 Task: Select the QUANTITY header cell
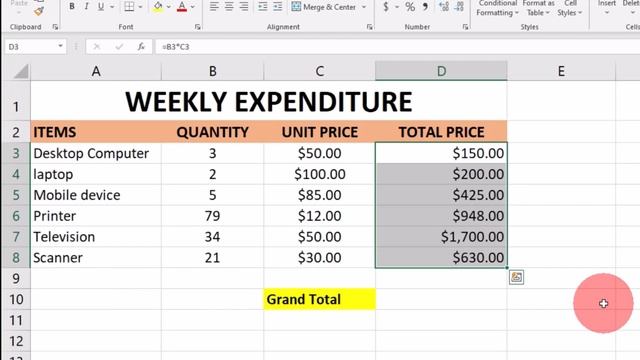pyautogui.click(x=213, y=132)
